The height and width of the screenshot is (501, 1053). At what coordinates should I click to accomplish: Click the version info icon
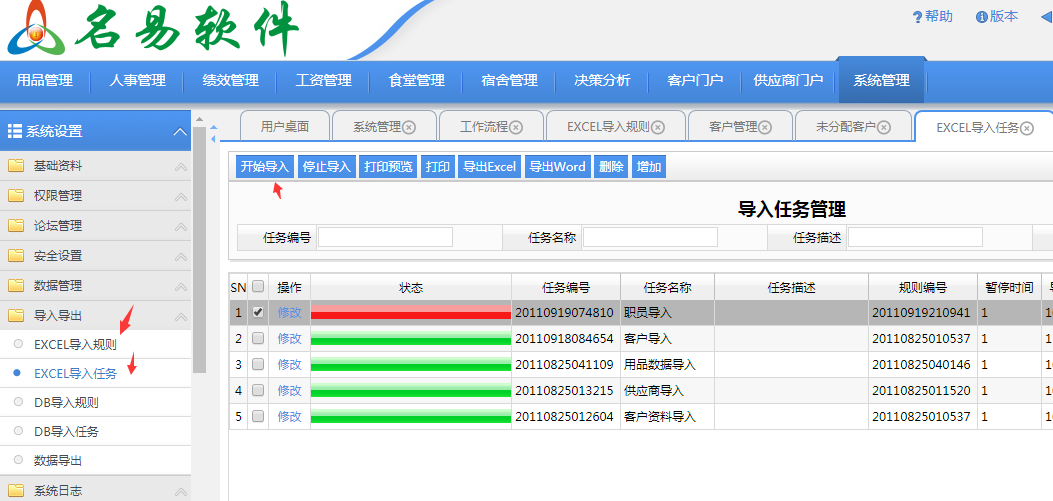[x=982, y=17]
